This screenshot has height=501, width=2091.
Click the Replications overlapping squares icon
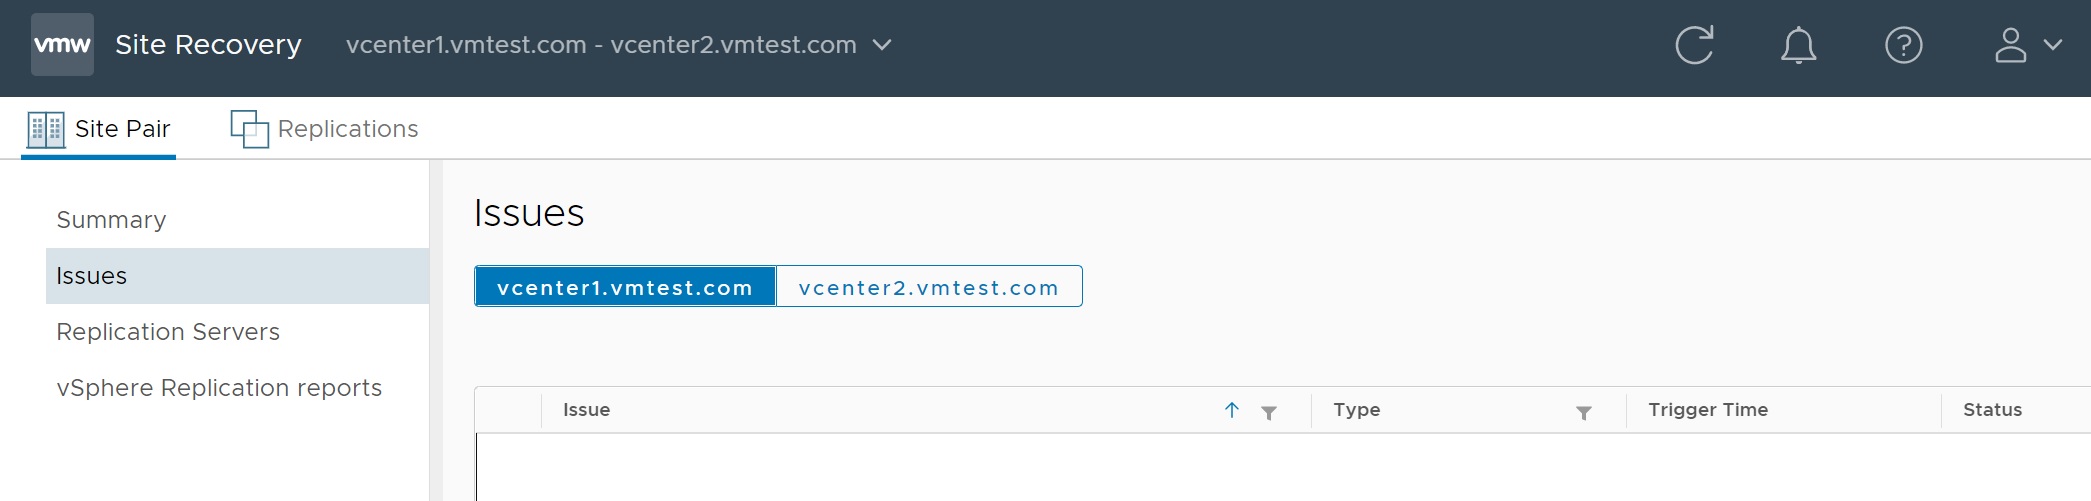pos(249,129)
